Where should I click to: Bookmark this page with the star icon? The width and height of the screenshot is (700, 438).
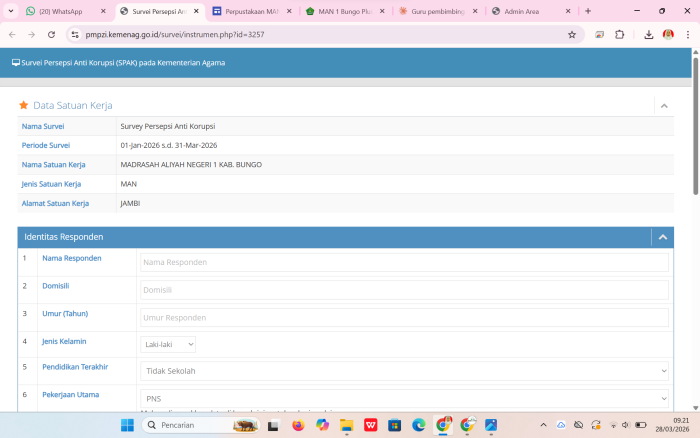[x=572, y=33]
